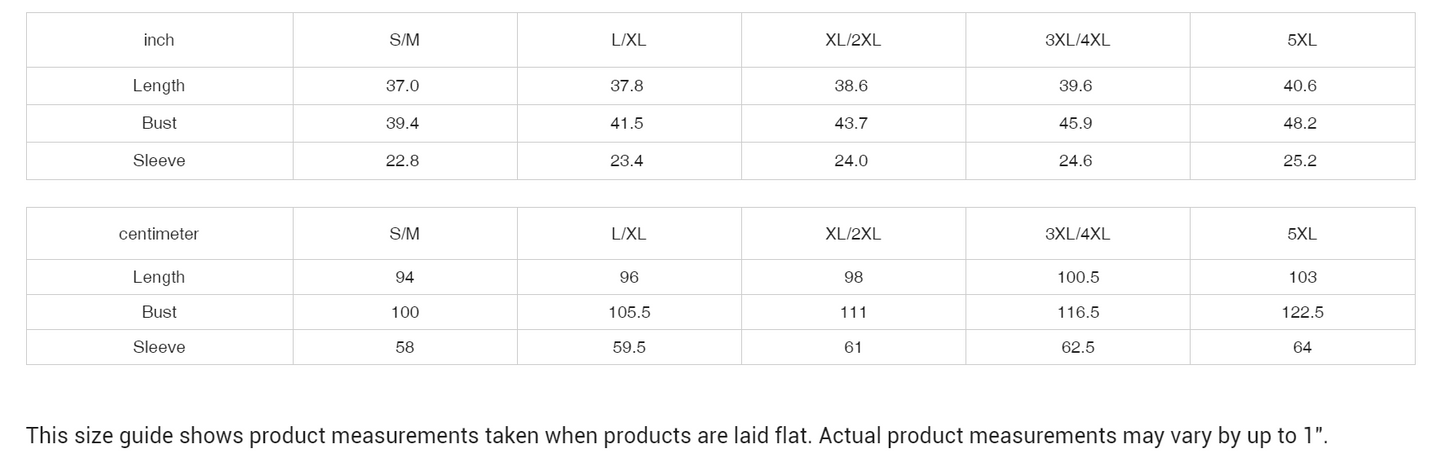This screenshot has height=475, width=1445.
Task: Click the Length row label in inch table
Action: [x=159, y=86]
